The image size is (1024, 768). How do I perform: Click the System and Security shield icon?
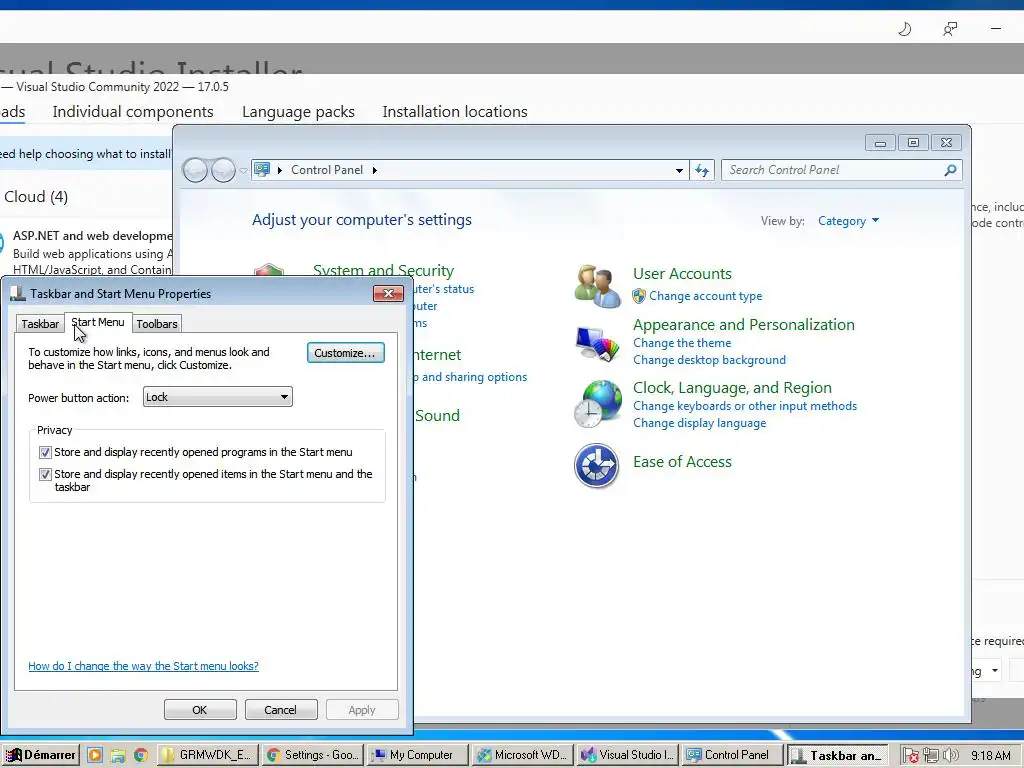[269, 270]
